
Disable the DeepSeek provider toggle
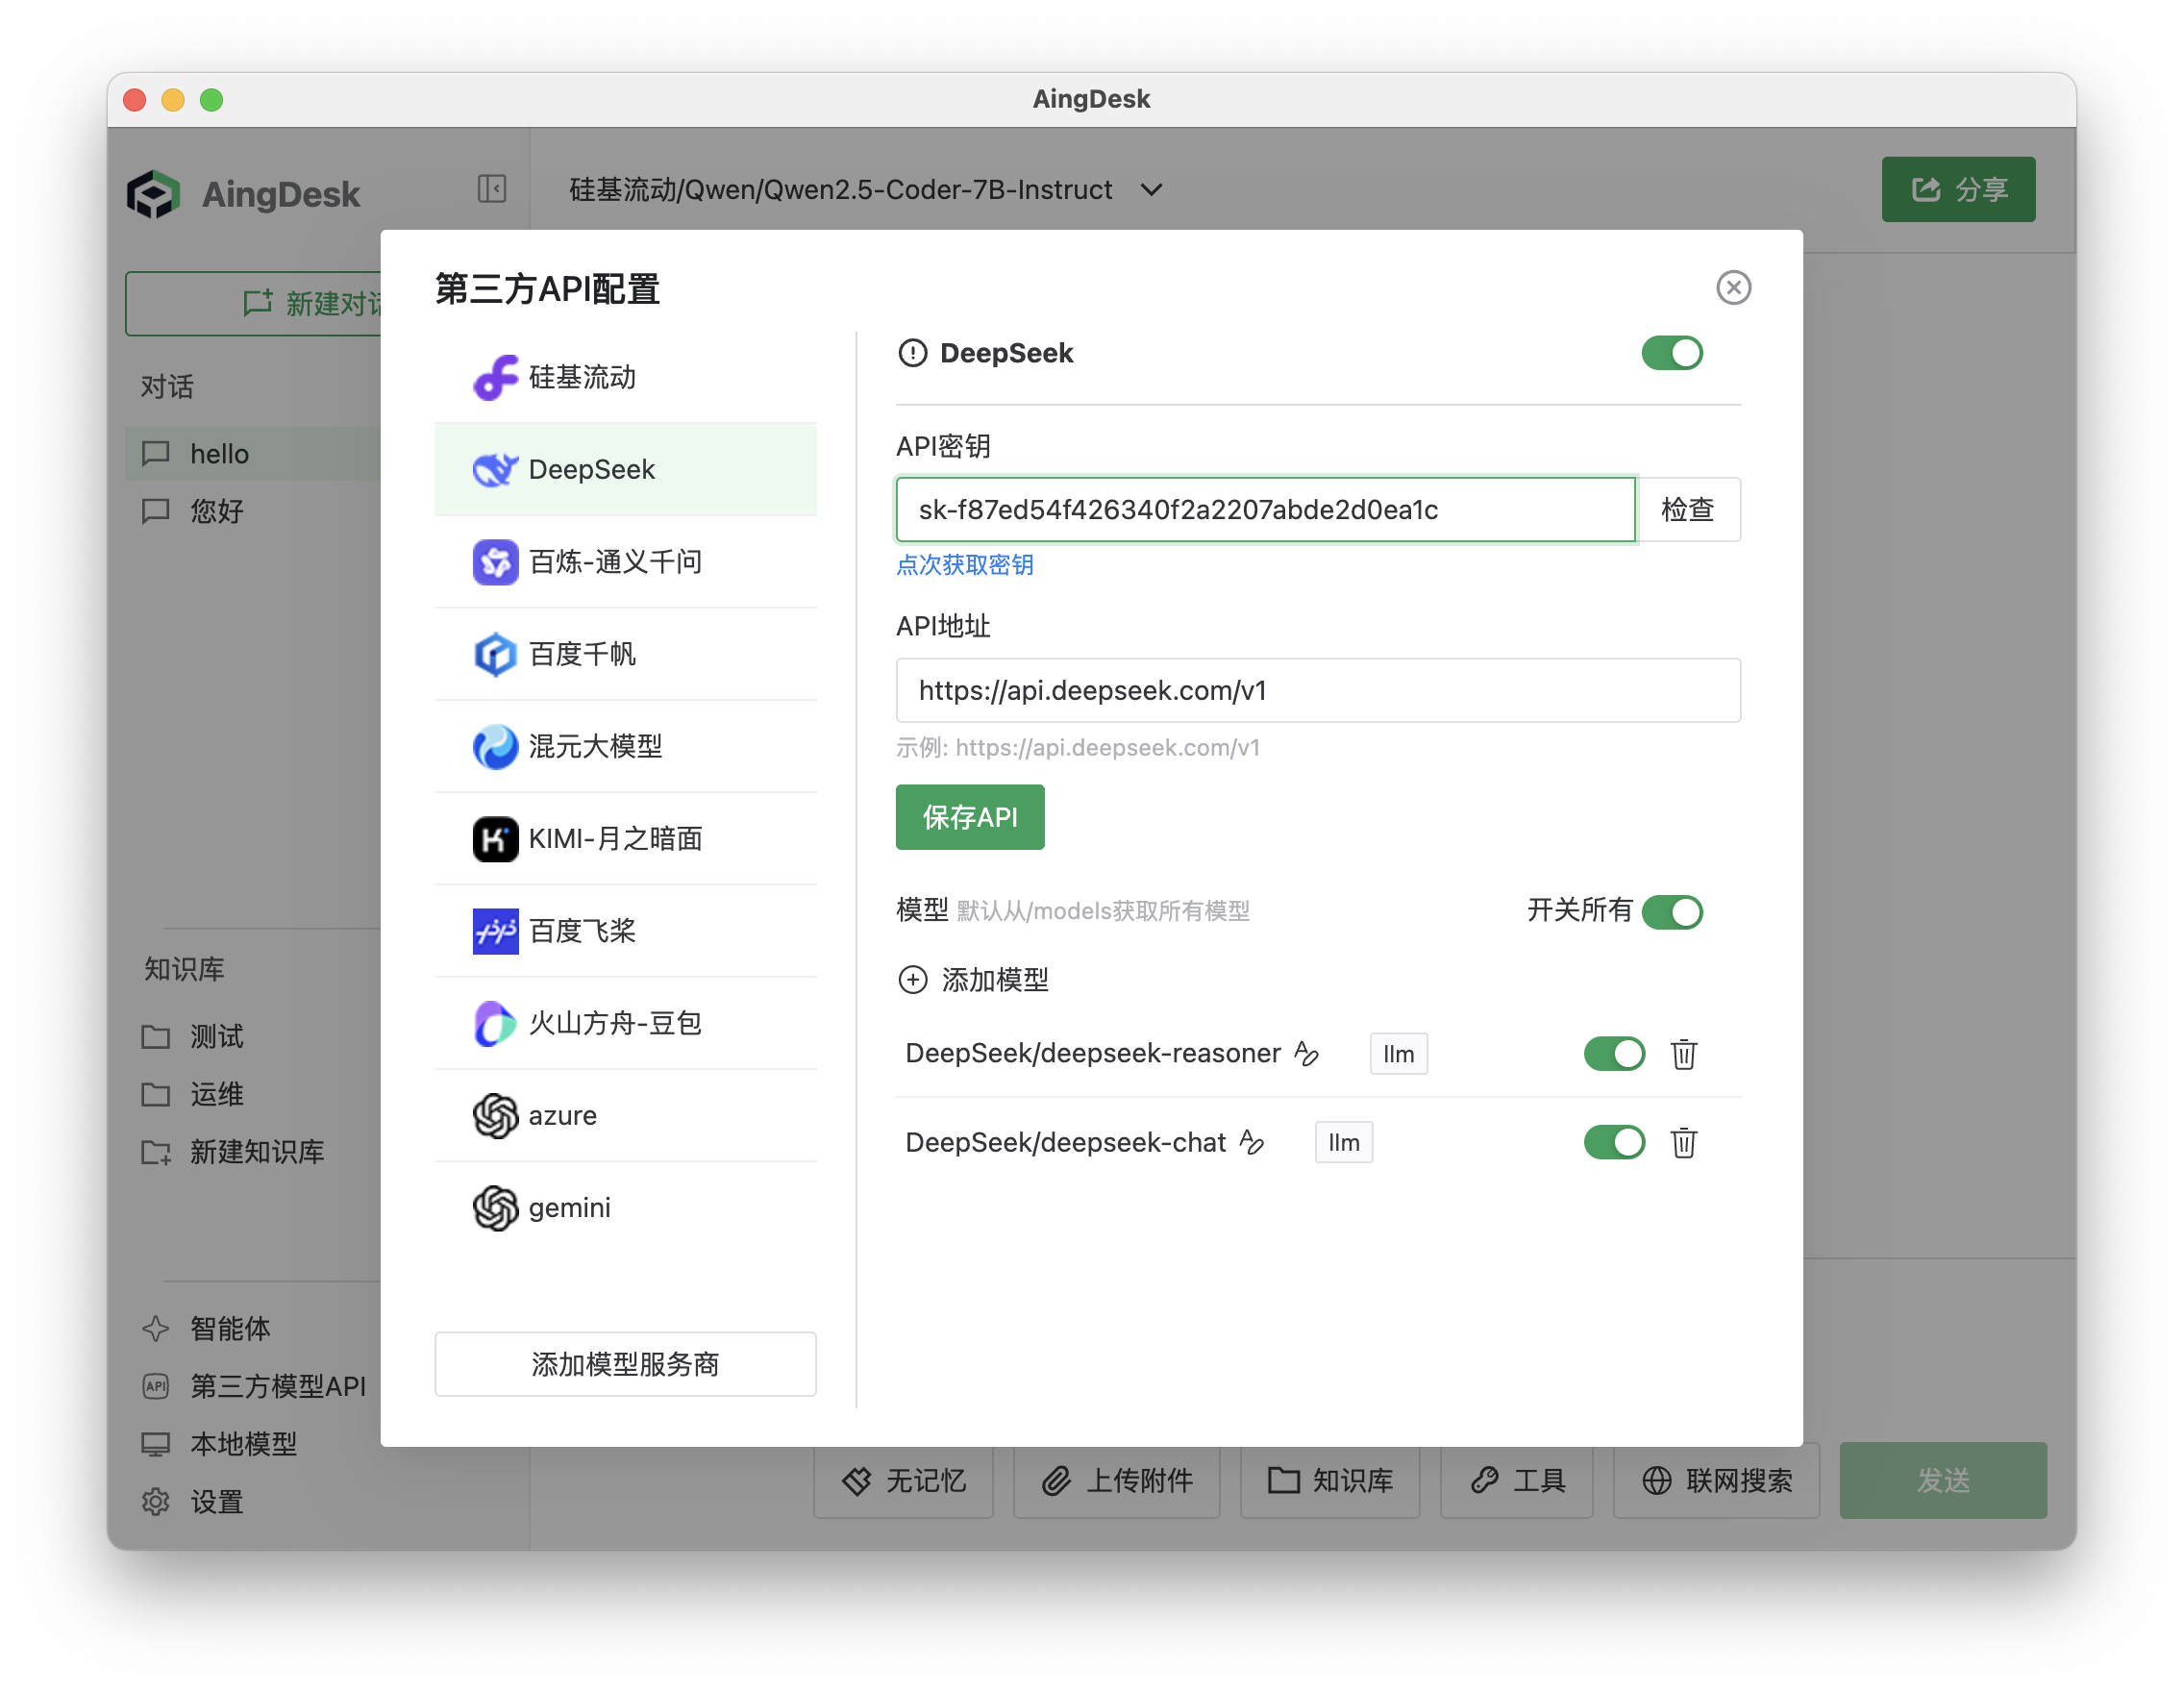pos(1671,352)
